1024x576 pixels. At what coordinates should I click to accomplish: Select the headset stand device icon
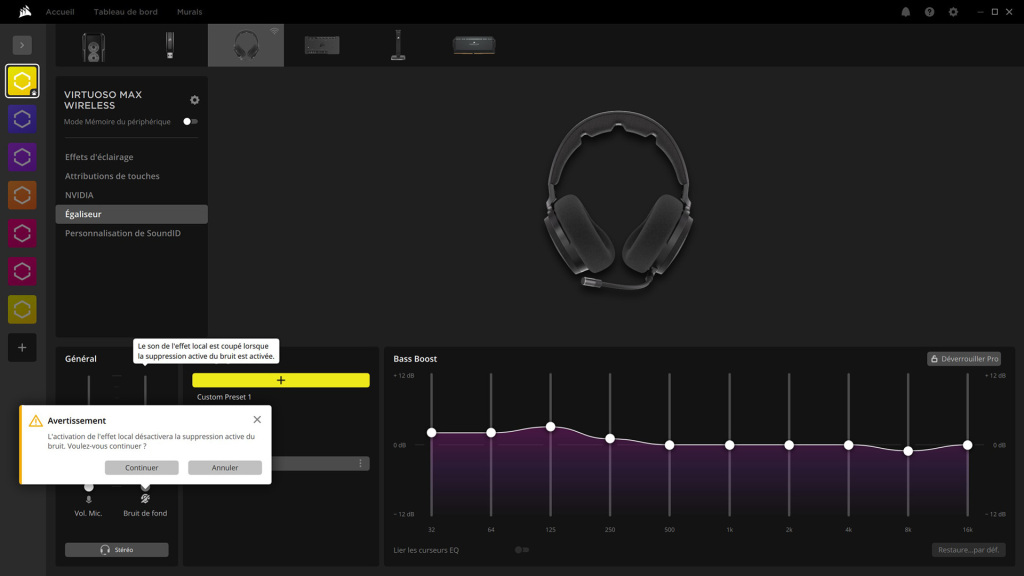point(398,45)
